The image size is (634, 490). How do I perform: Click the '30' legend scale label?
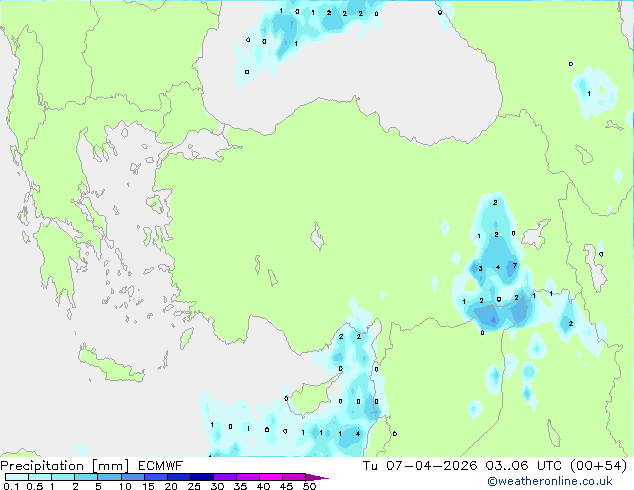tap(217, 486)
